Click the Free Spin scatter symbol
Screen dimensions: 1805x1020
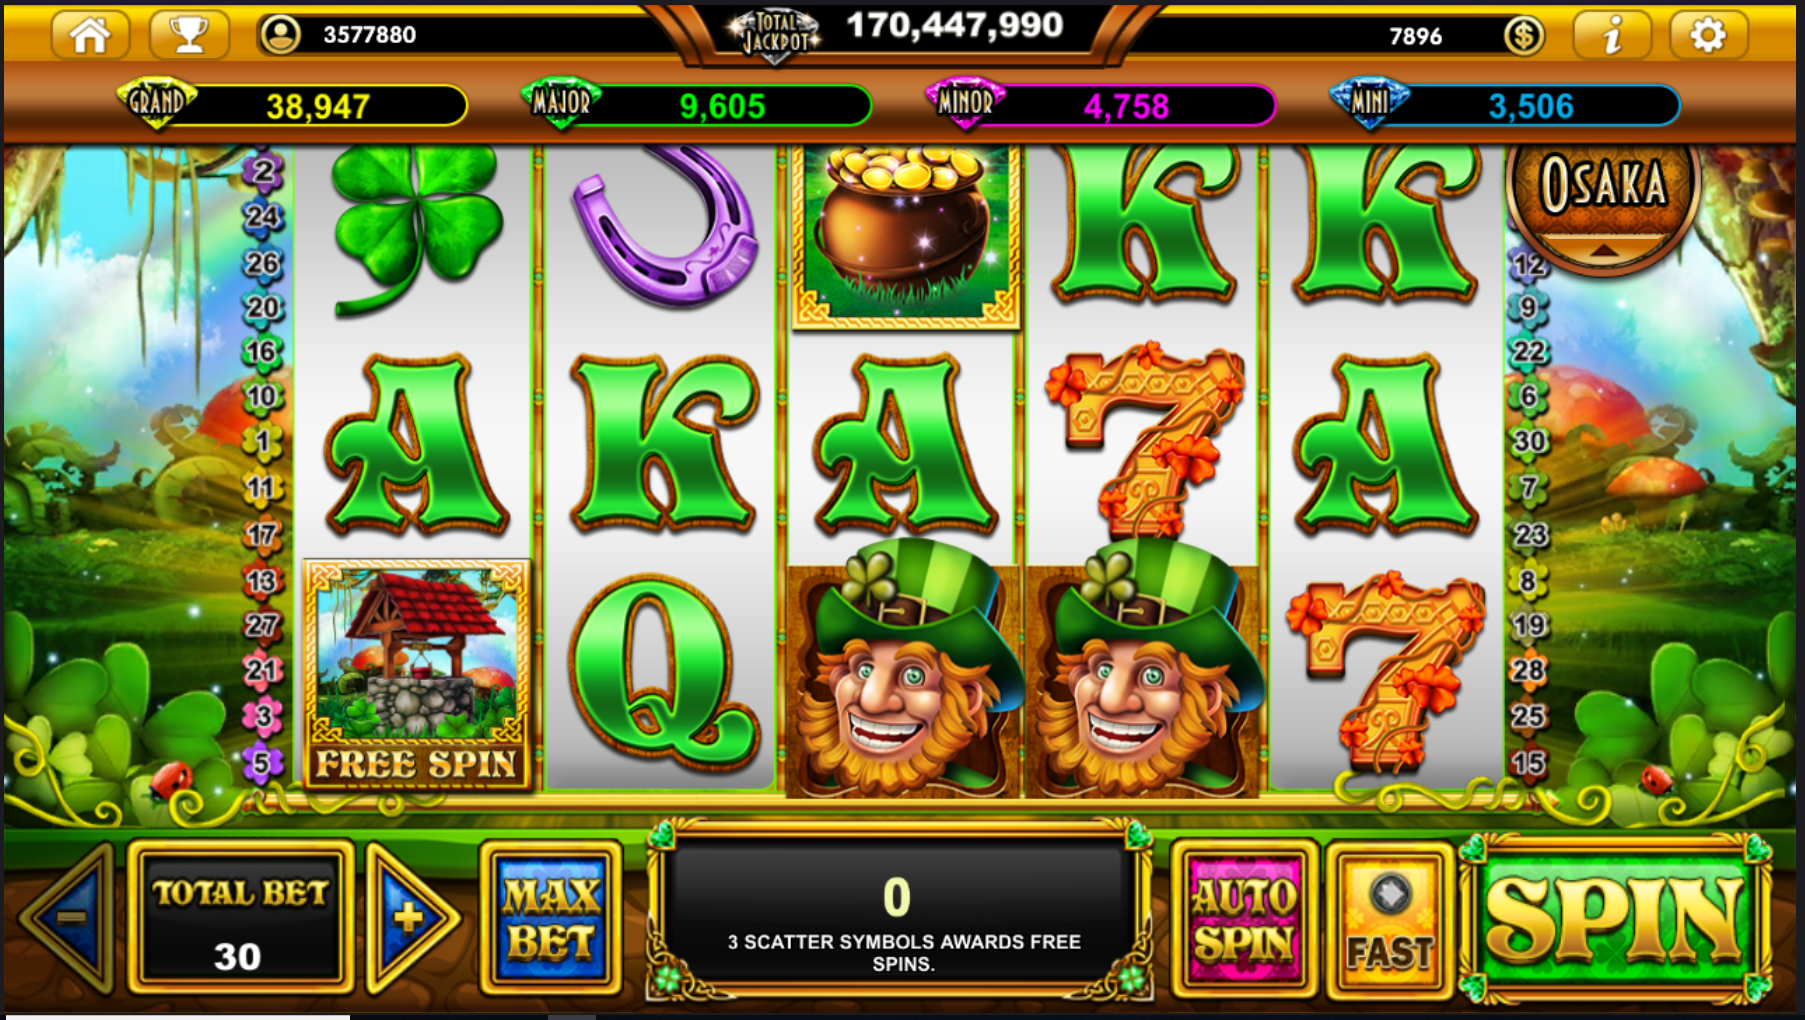click(416, 675)
